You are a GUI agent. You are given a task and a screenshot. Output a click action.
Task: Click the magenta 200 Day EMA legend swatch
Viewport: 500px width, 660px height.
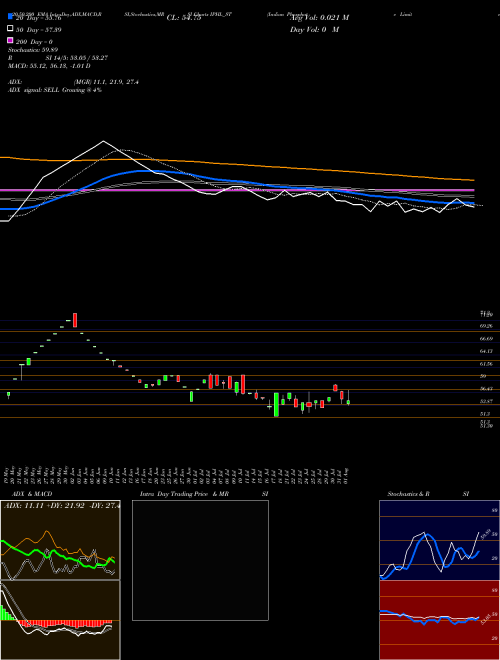(x=10, y=41)
